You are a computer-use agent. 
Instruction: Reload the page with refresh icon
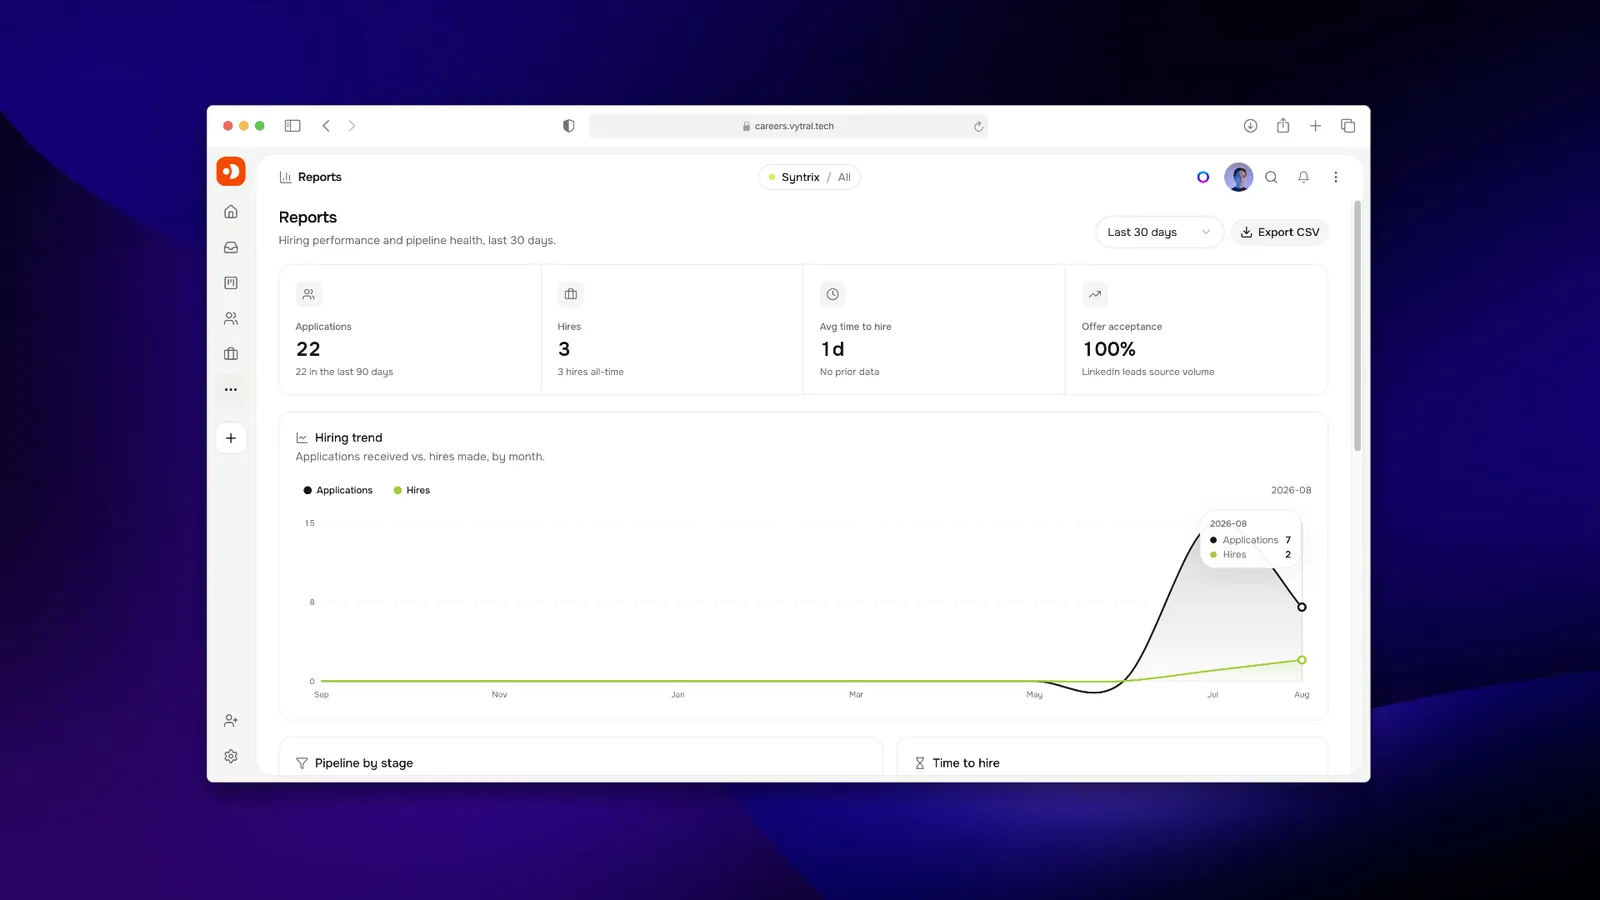(x=978, y=127)
